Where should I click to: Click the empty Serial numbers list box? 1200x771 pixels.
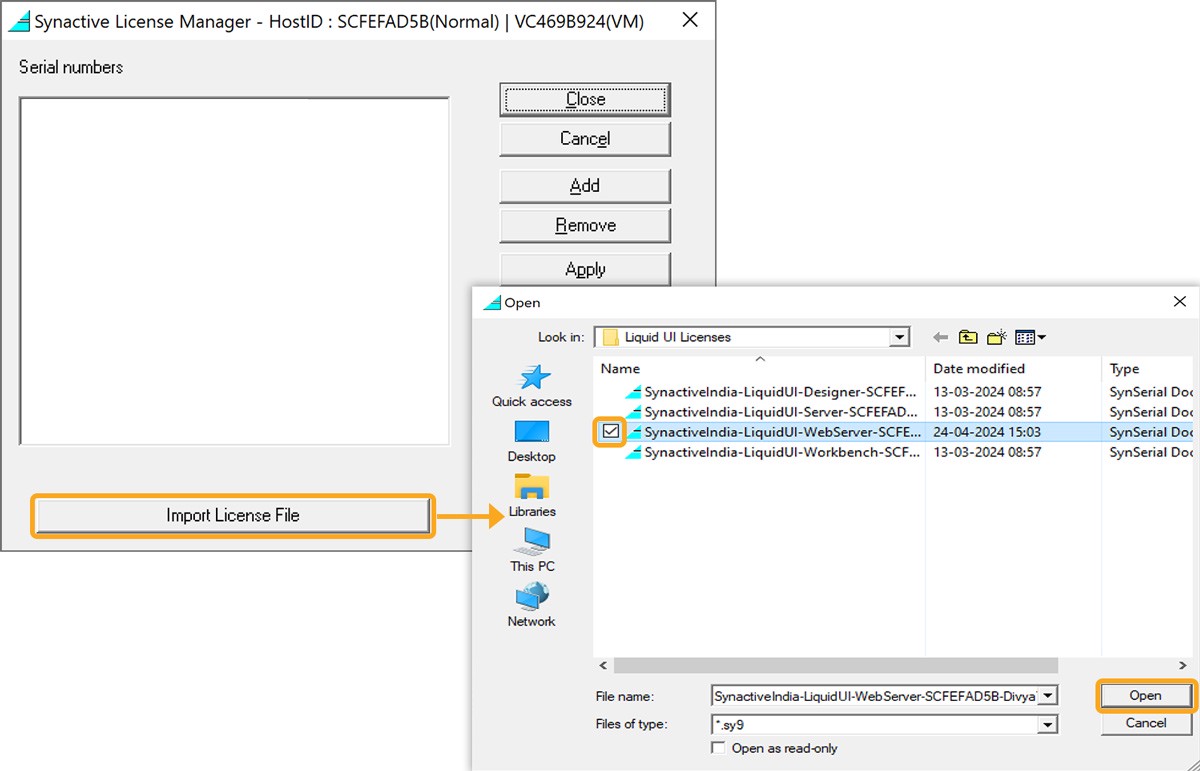click(234, 271)
